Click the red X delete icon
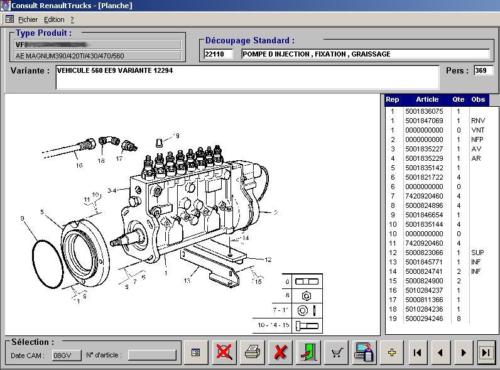 coord(280,352)
